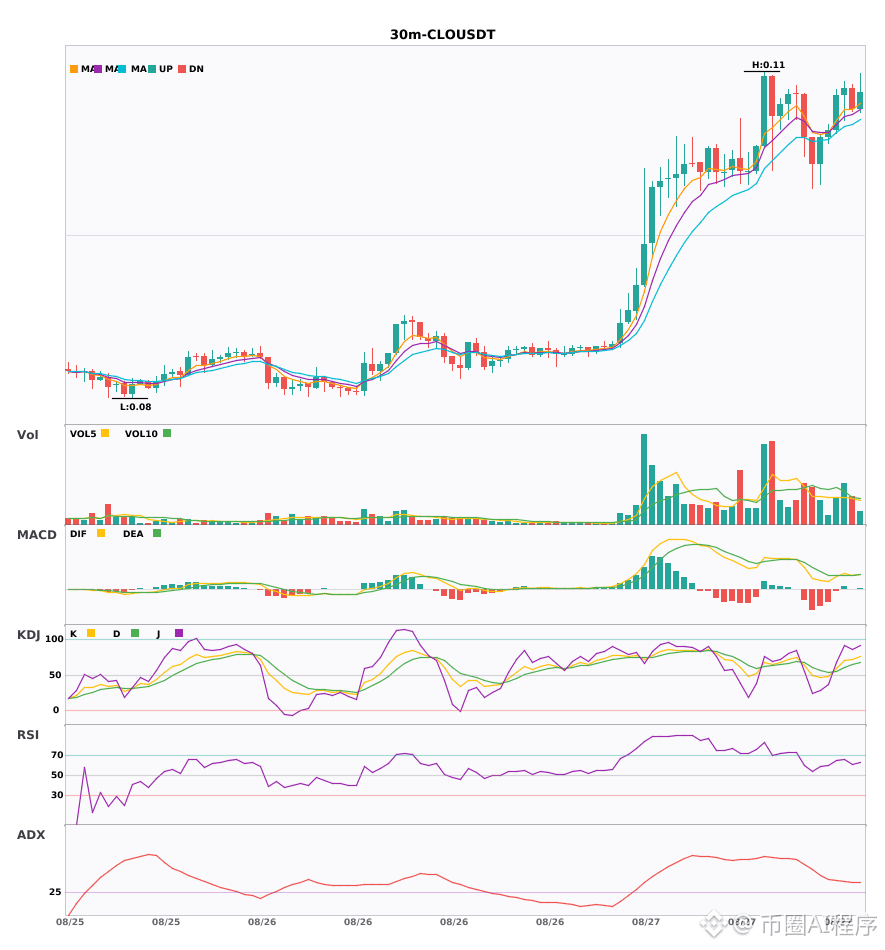885x950 pixels.
Task: Click the 30 level on RSI axis
Action: (x=57, y=795)
